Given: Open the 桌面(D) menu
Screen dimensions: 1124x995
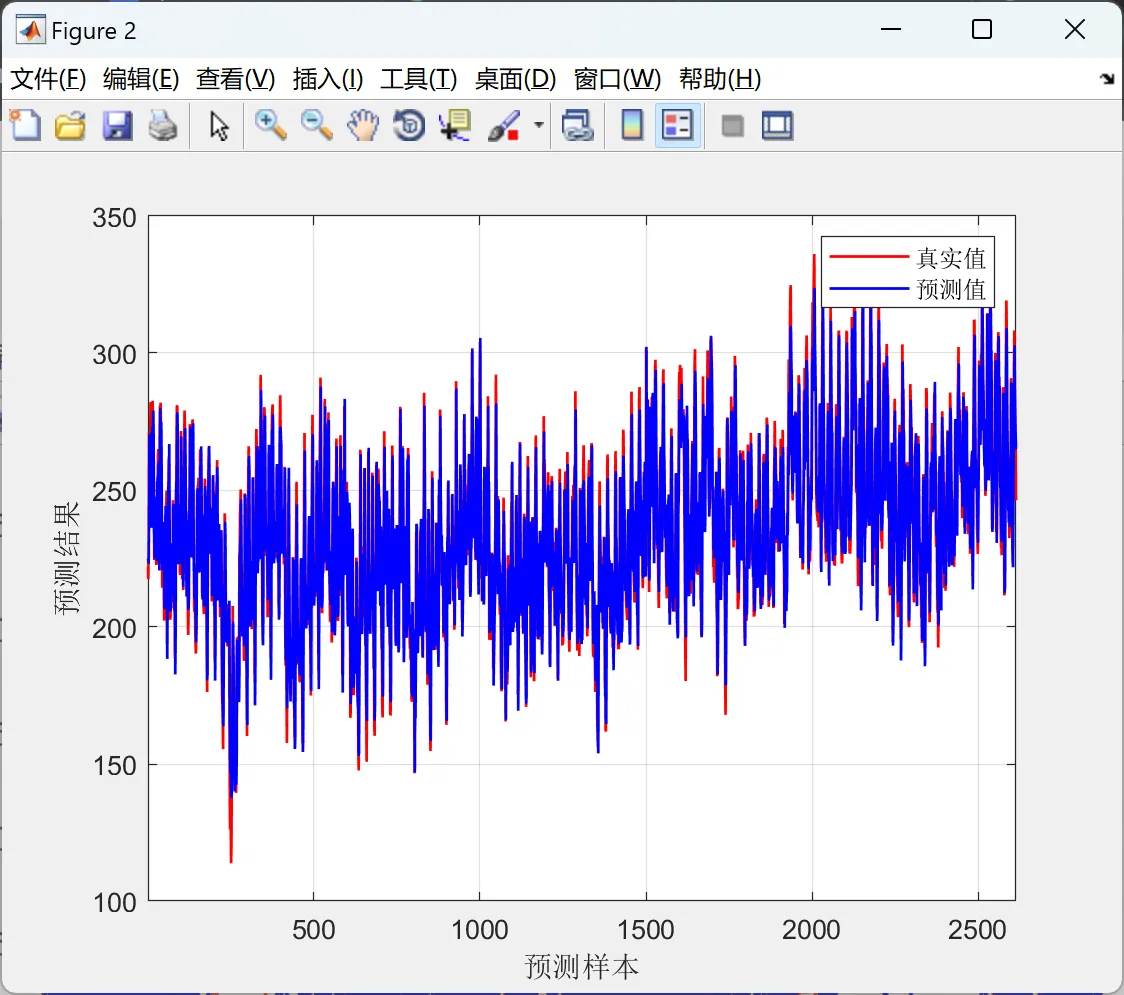Looking at the screenshot, I should tap(515, 79).
